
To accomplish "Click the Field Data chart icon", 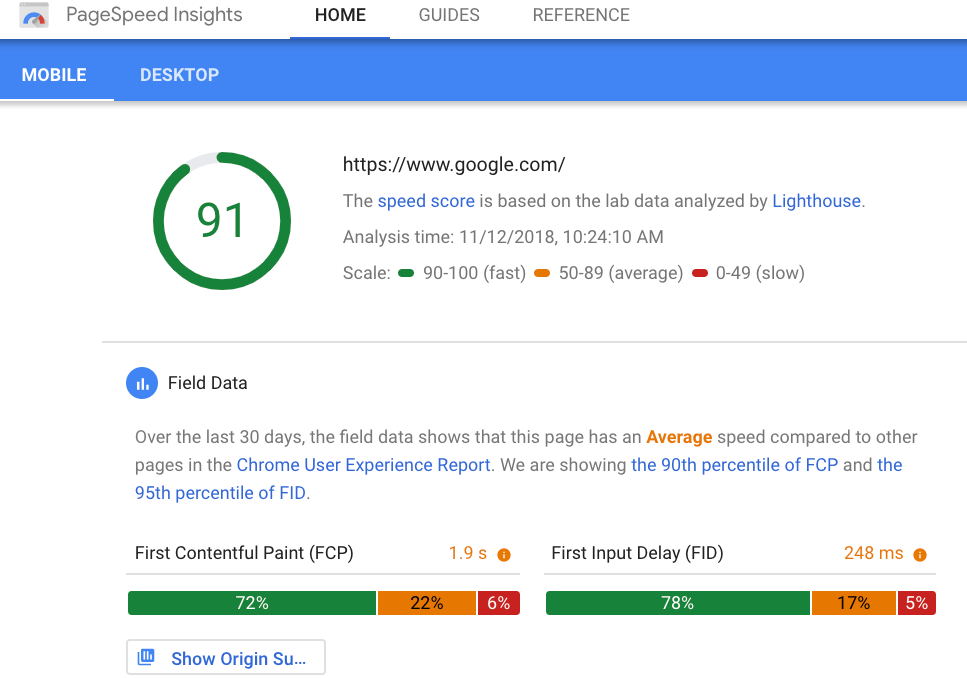I will (x=142, y=383).
